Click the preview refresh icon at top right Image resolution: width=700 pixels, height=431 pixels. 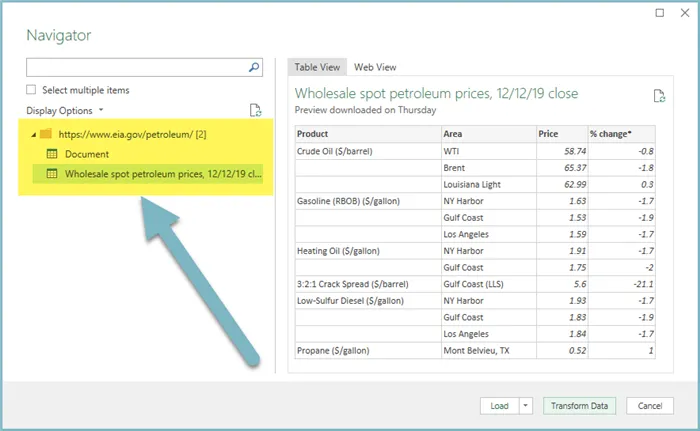(x=659, y=96)
